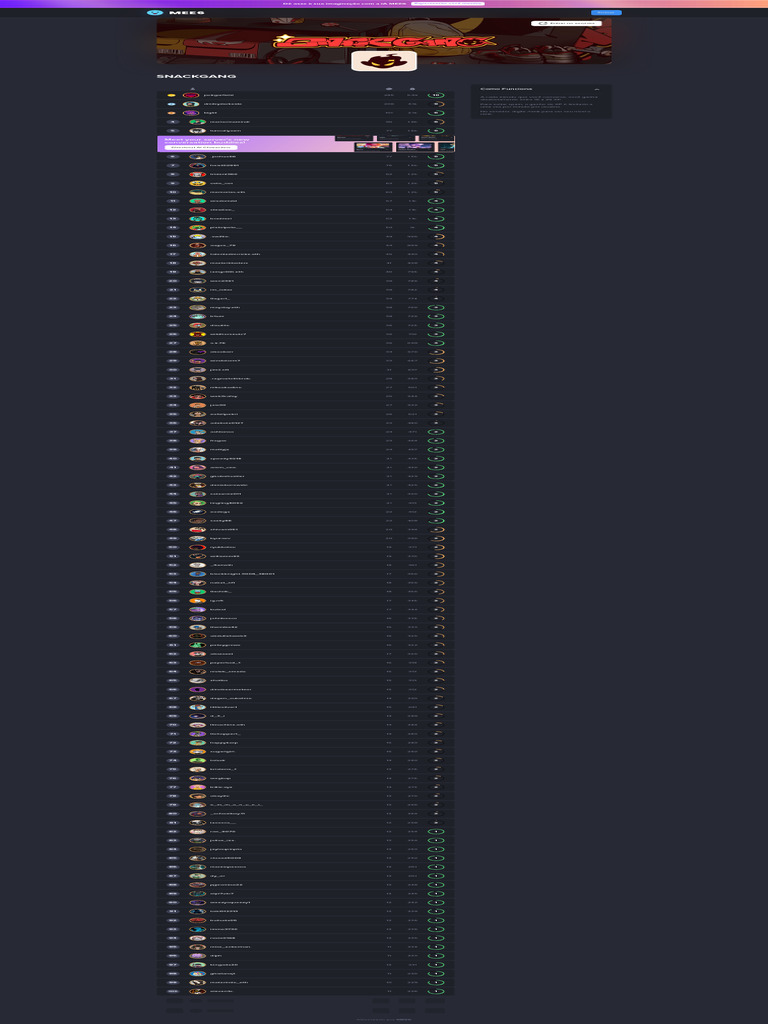768x1024 pixels.
Task: Click the Como Funciona panel heading
Action: [506, 89]
